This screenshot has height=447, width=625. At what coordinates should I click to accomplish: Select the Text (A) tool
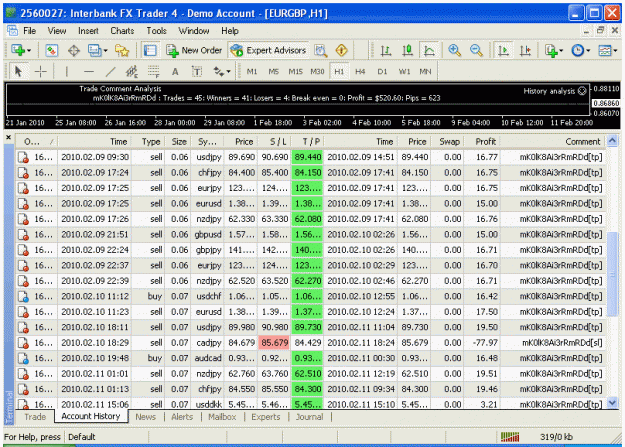pyautogui.click(x=175, y=72)
